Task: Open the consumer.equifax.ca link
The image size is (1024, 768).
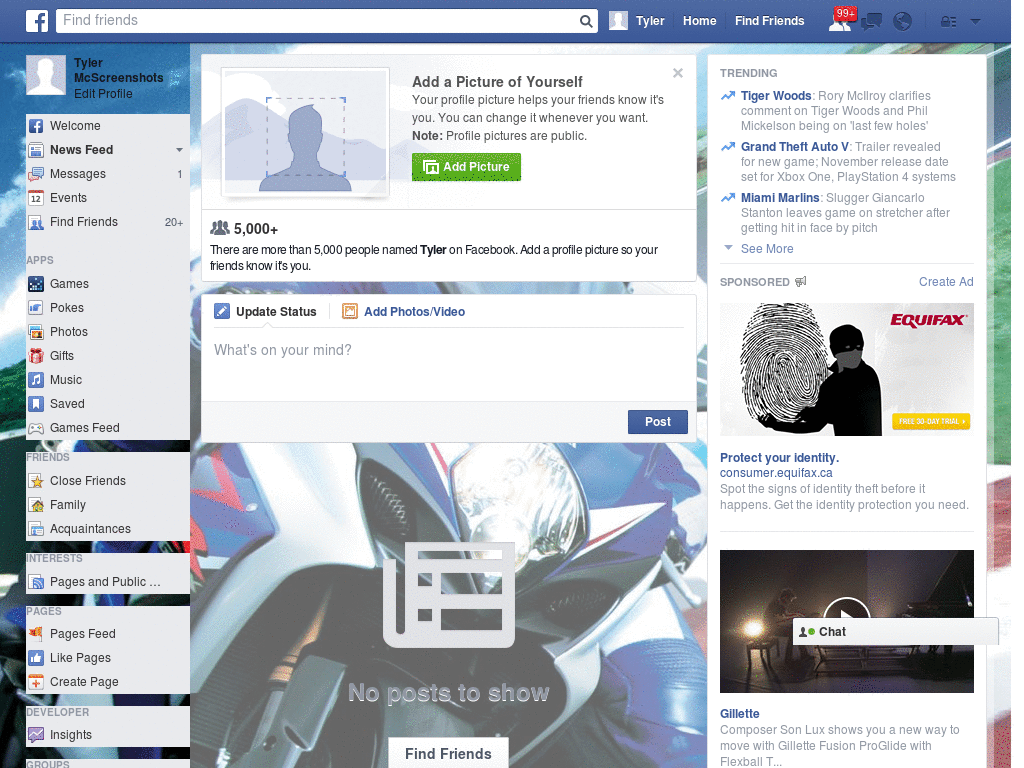Action: coord(776,473)
